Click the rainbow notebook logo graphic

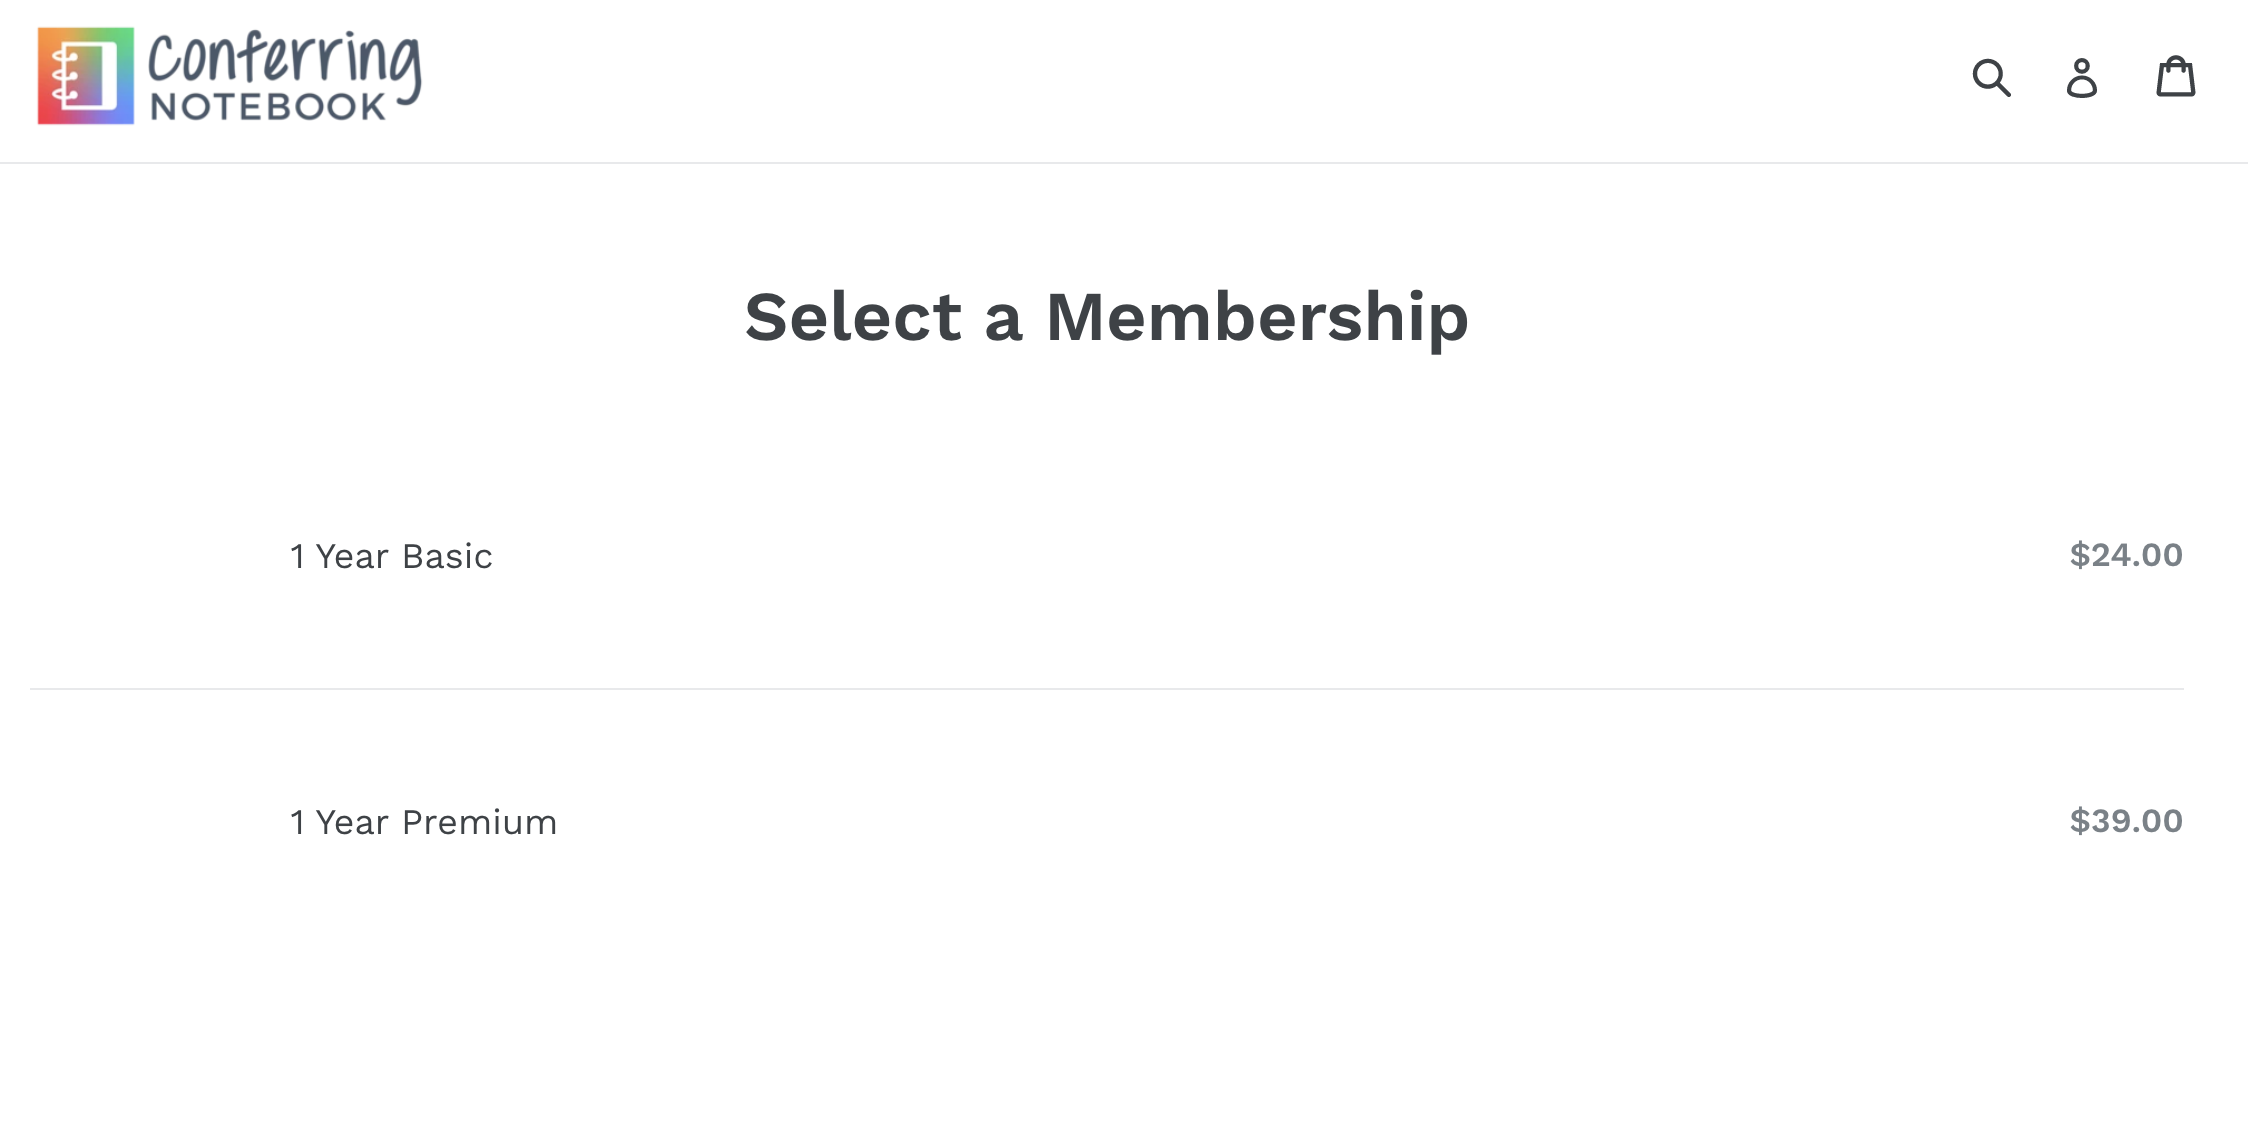86,76
